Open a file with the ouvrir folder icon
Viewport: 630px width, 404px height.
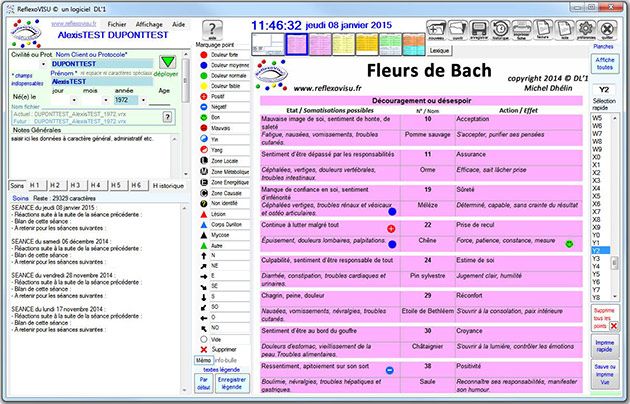pos(458,30)
